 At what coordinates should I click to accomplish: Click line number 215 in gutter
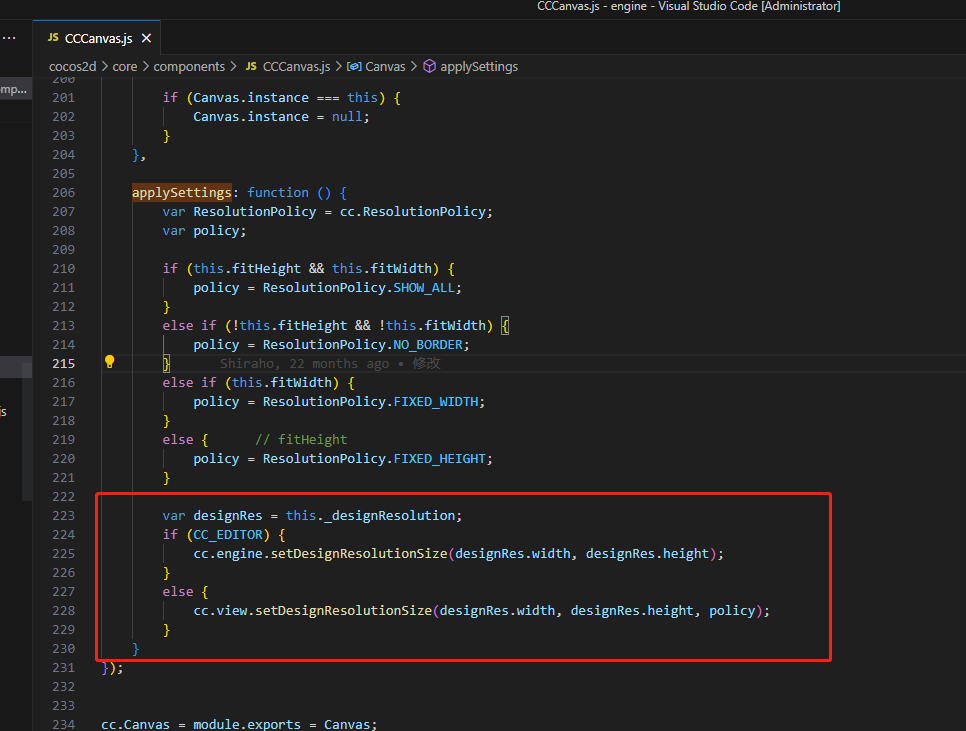[63, 363]
